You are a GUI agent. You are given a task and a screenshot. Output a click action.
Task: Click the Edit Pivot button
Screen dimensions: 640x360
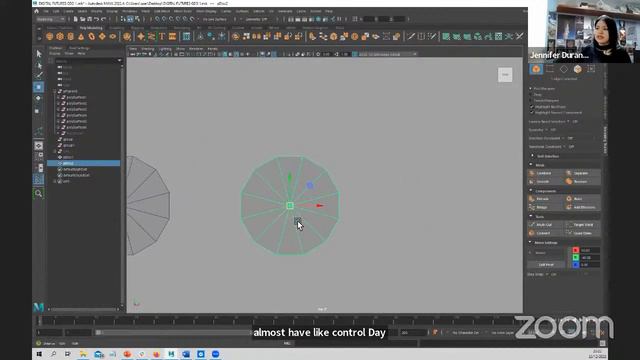(546, 264)
